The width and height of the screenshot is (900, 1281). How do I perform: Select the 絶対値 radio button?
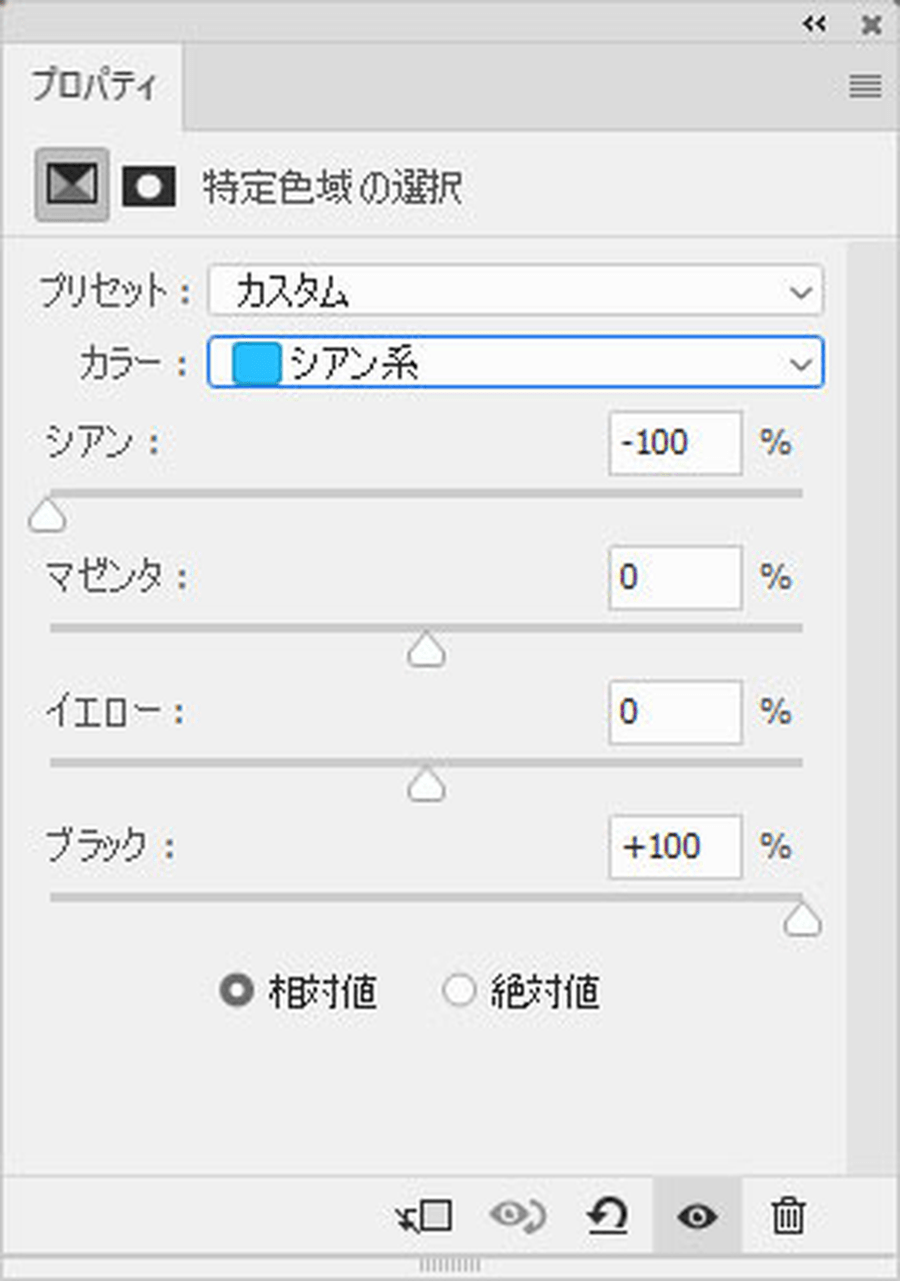pos(459,992)
